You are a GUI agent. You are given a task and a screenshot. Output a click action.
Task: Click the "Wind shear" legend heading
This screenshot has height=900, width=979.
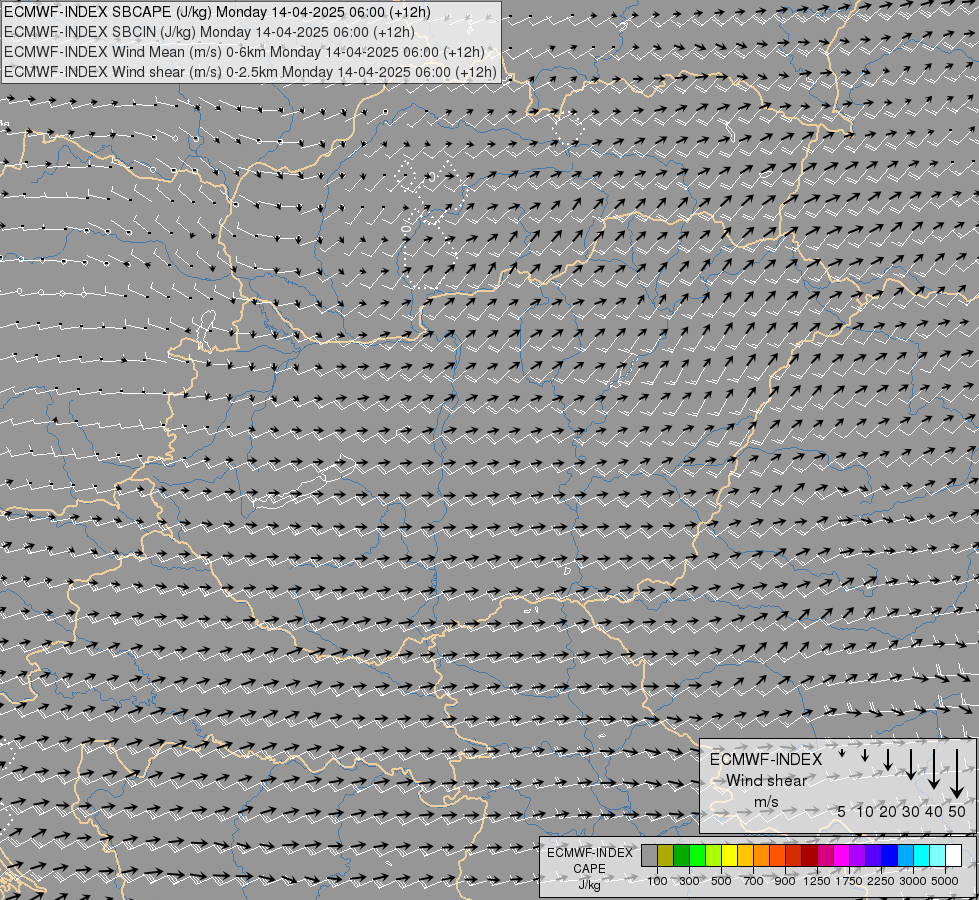(766, 781)
